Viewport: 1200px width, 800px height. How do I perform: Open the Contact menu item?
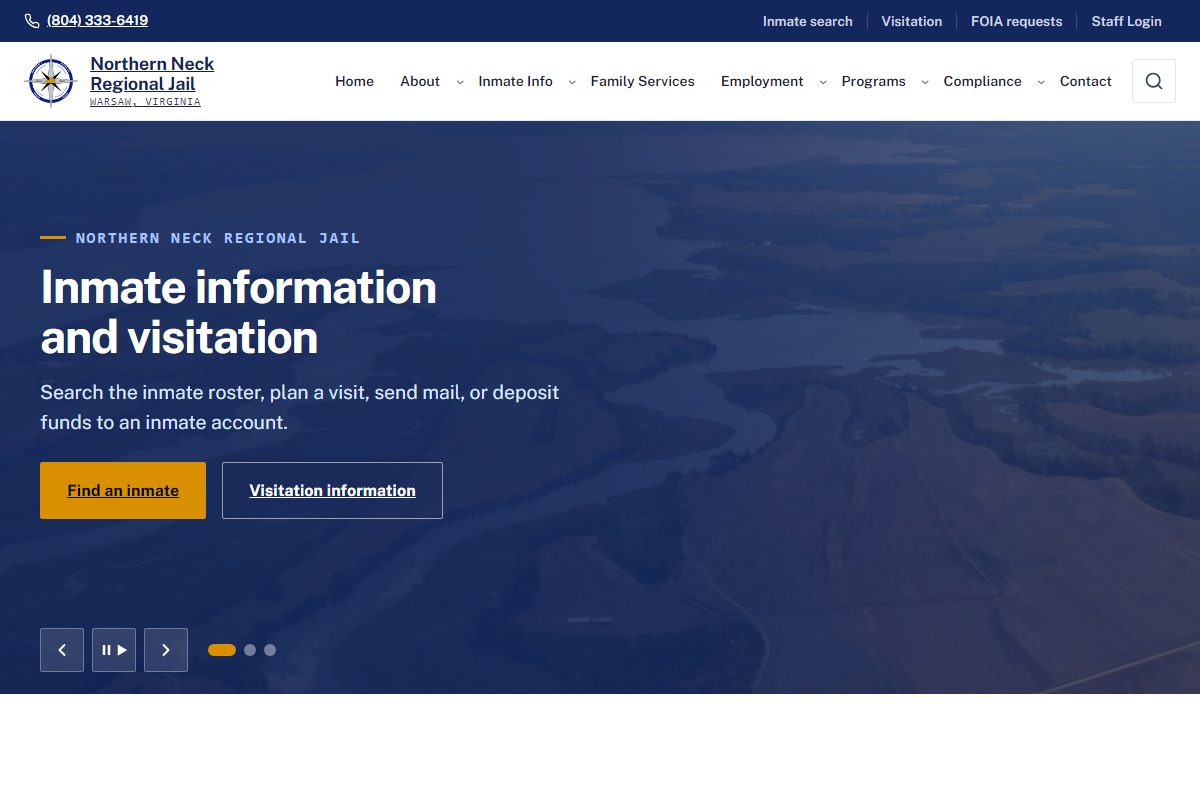[x=1086, y=81]
